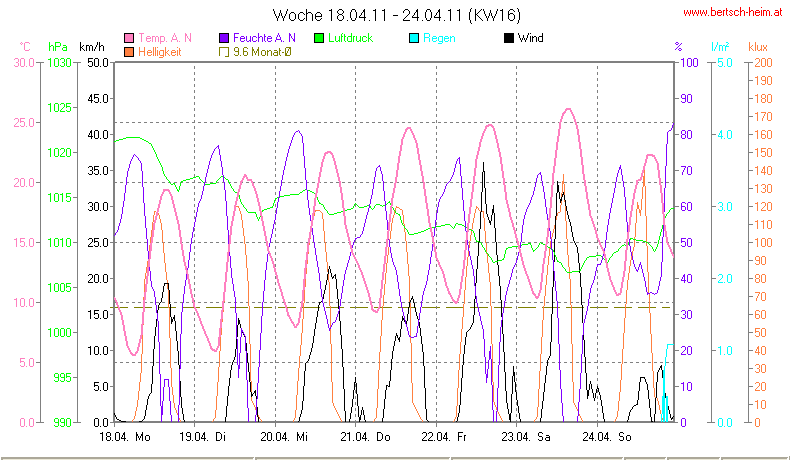Click the pink Temp. A. N legend swatch
The height and width of the screenshot is (460, 790).
pyautogui.click(x=129, y=38)
